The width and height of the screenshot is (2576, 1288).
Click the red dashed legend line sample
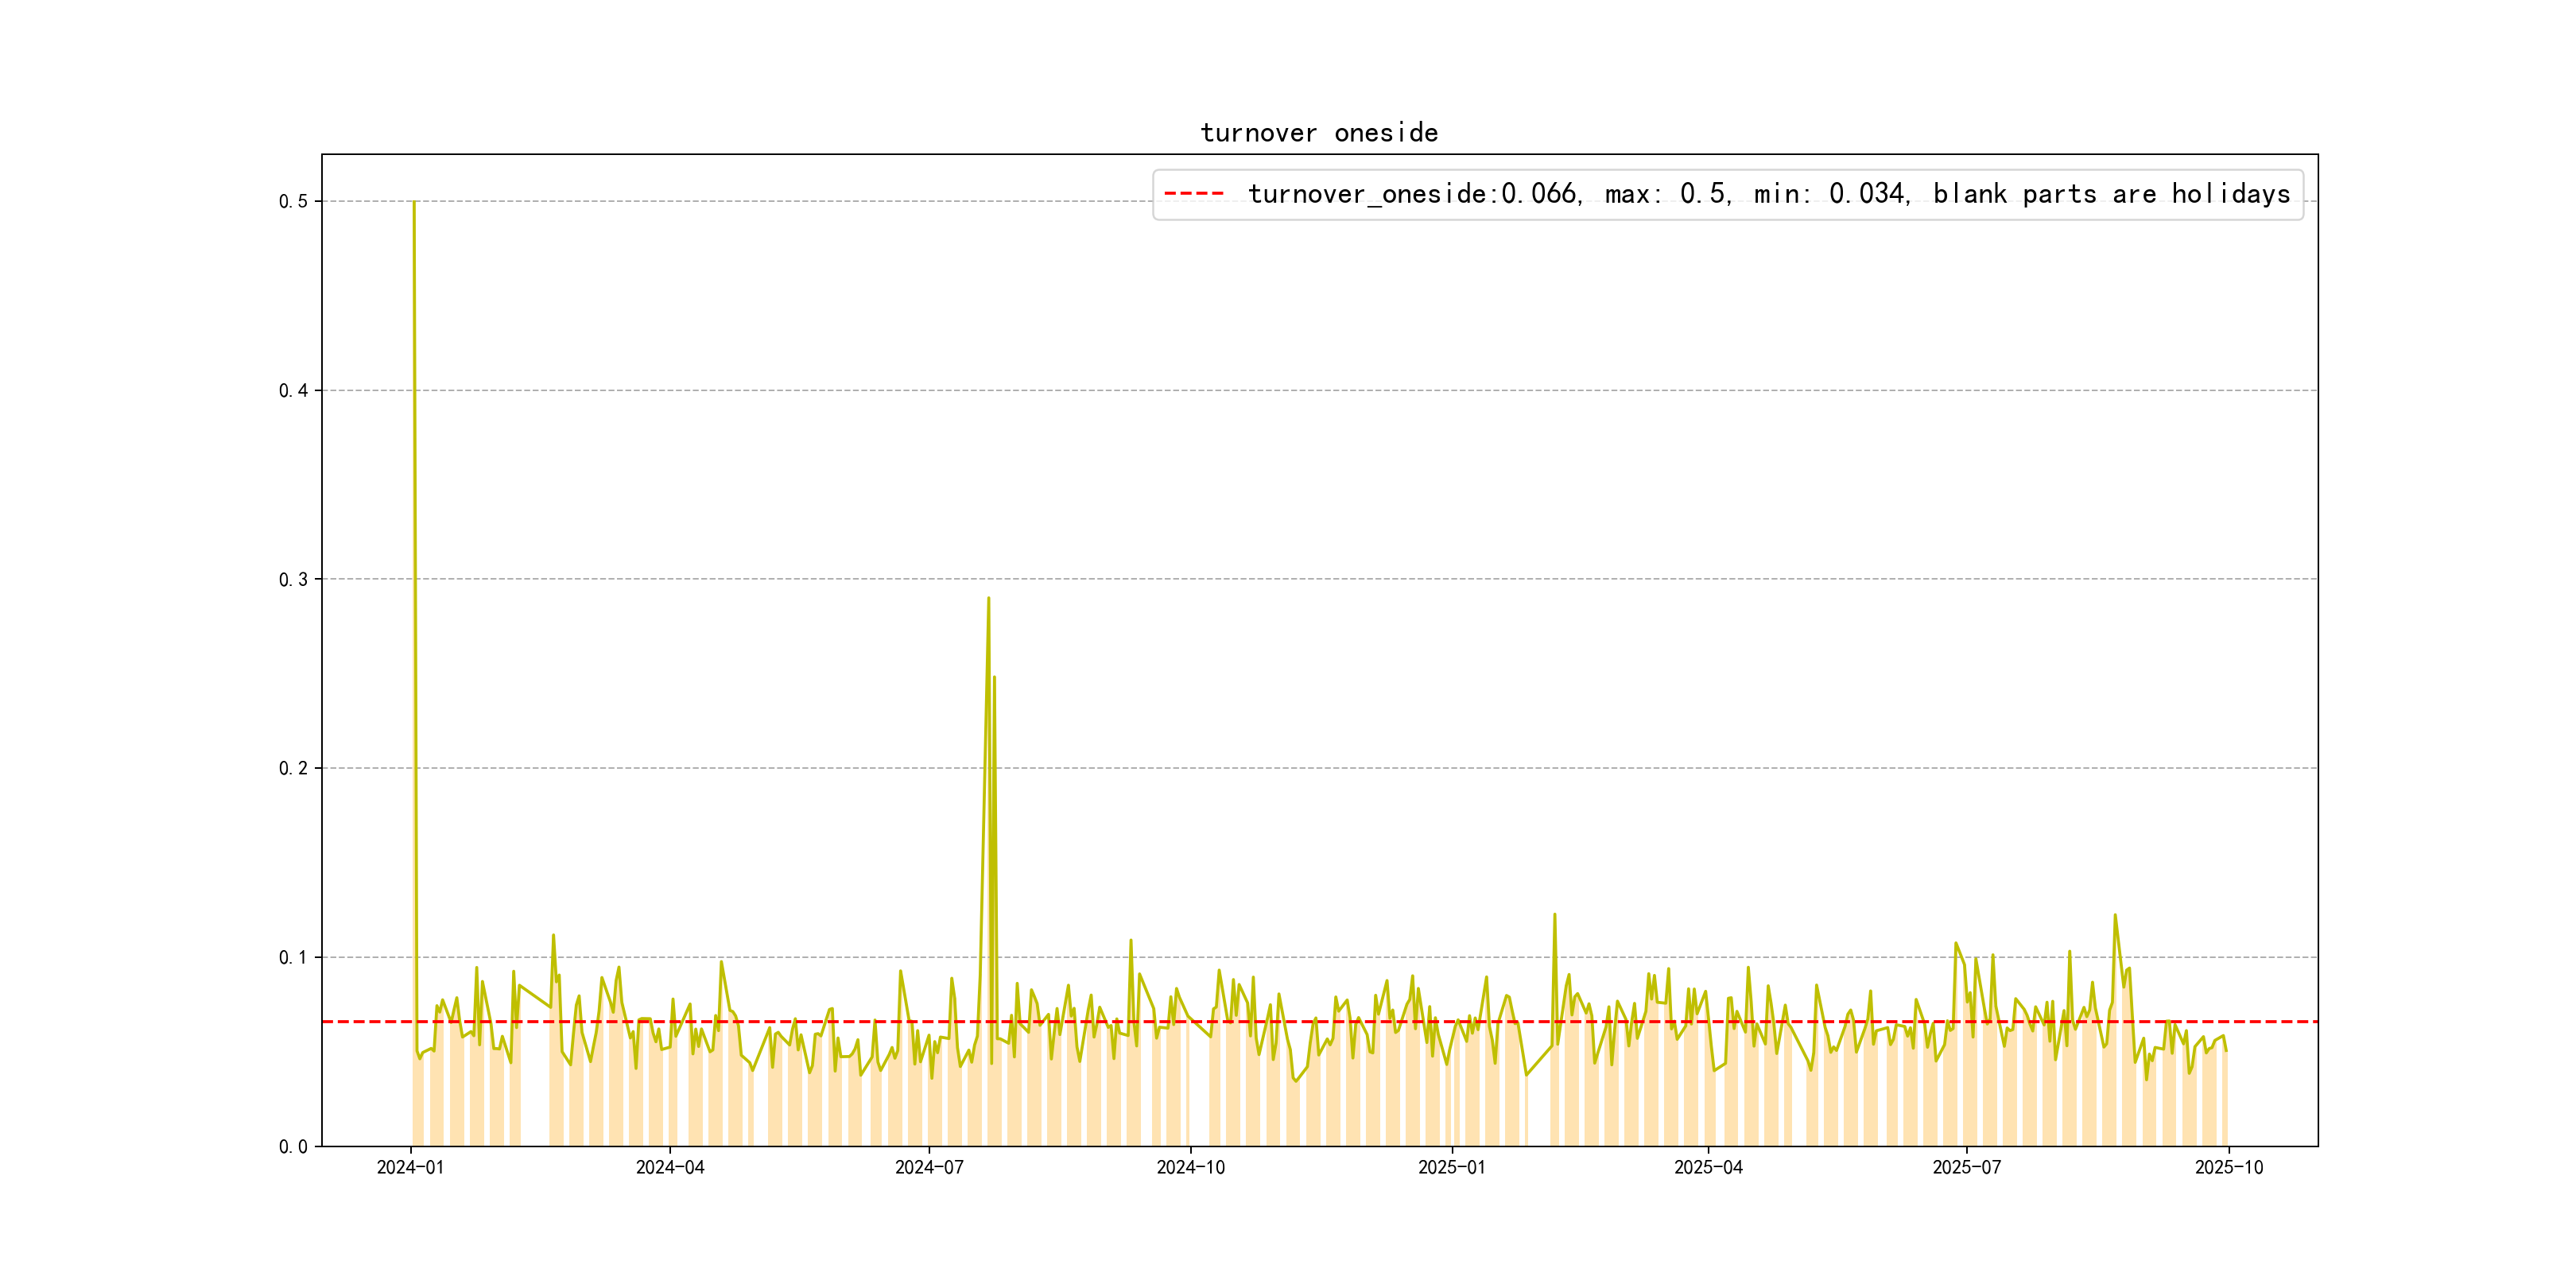click(1194, 194)
